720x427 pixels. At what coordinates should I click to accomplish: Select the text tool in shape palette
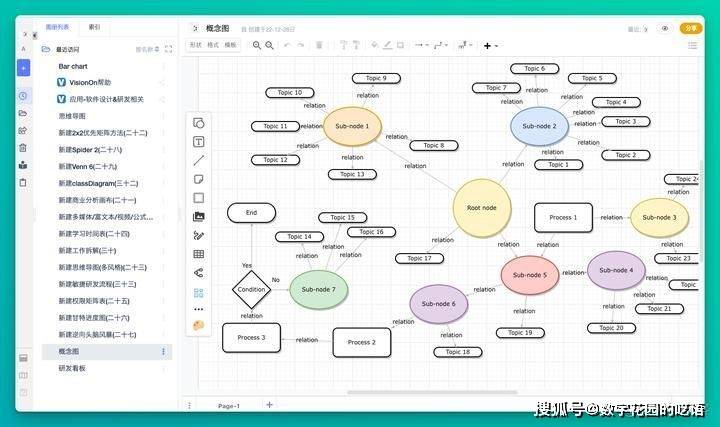pyautogui.click(x=198, y=142)
